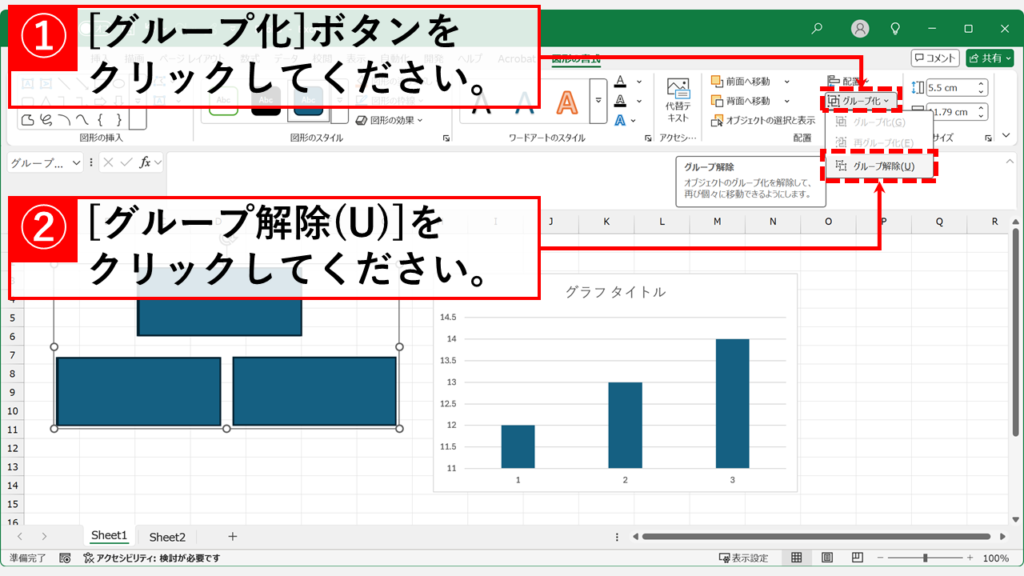Expand 背面へ移動 dropdown arrow
Image resolution: width=1024 pixels, height=576 pixels.
(786, 101)
